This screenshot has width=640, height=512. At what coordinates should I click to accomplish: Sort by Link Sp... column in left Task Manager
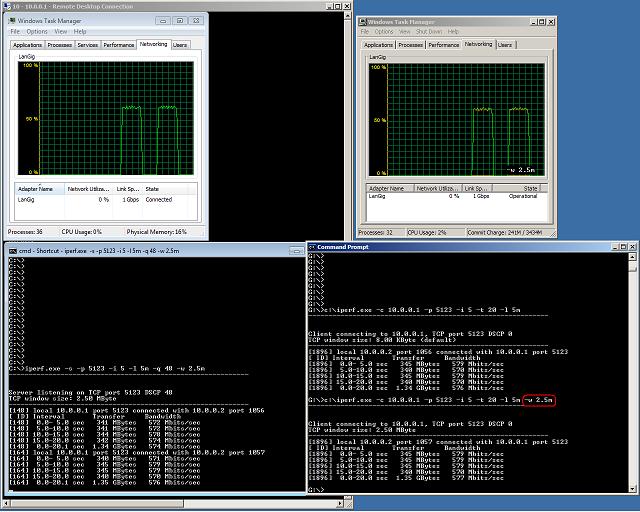[128, 189]
